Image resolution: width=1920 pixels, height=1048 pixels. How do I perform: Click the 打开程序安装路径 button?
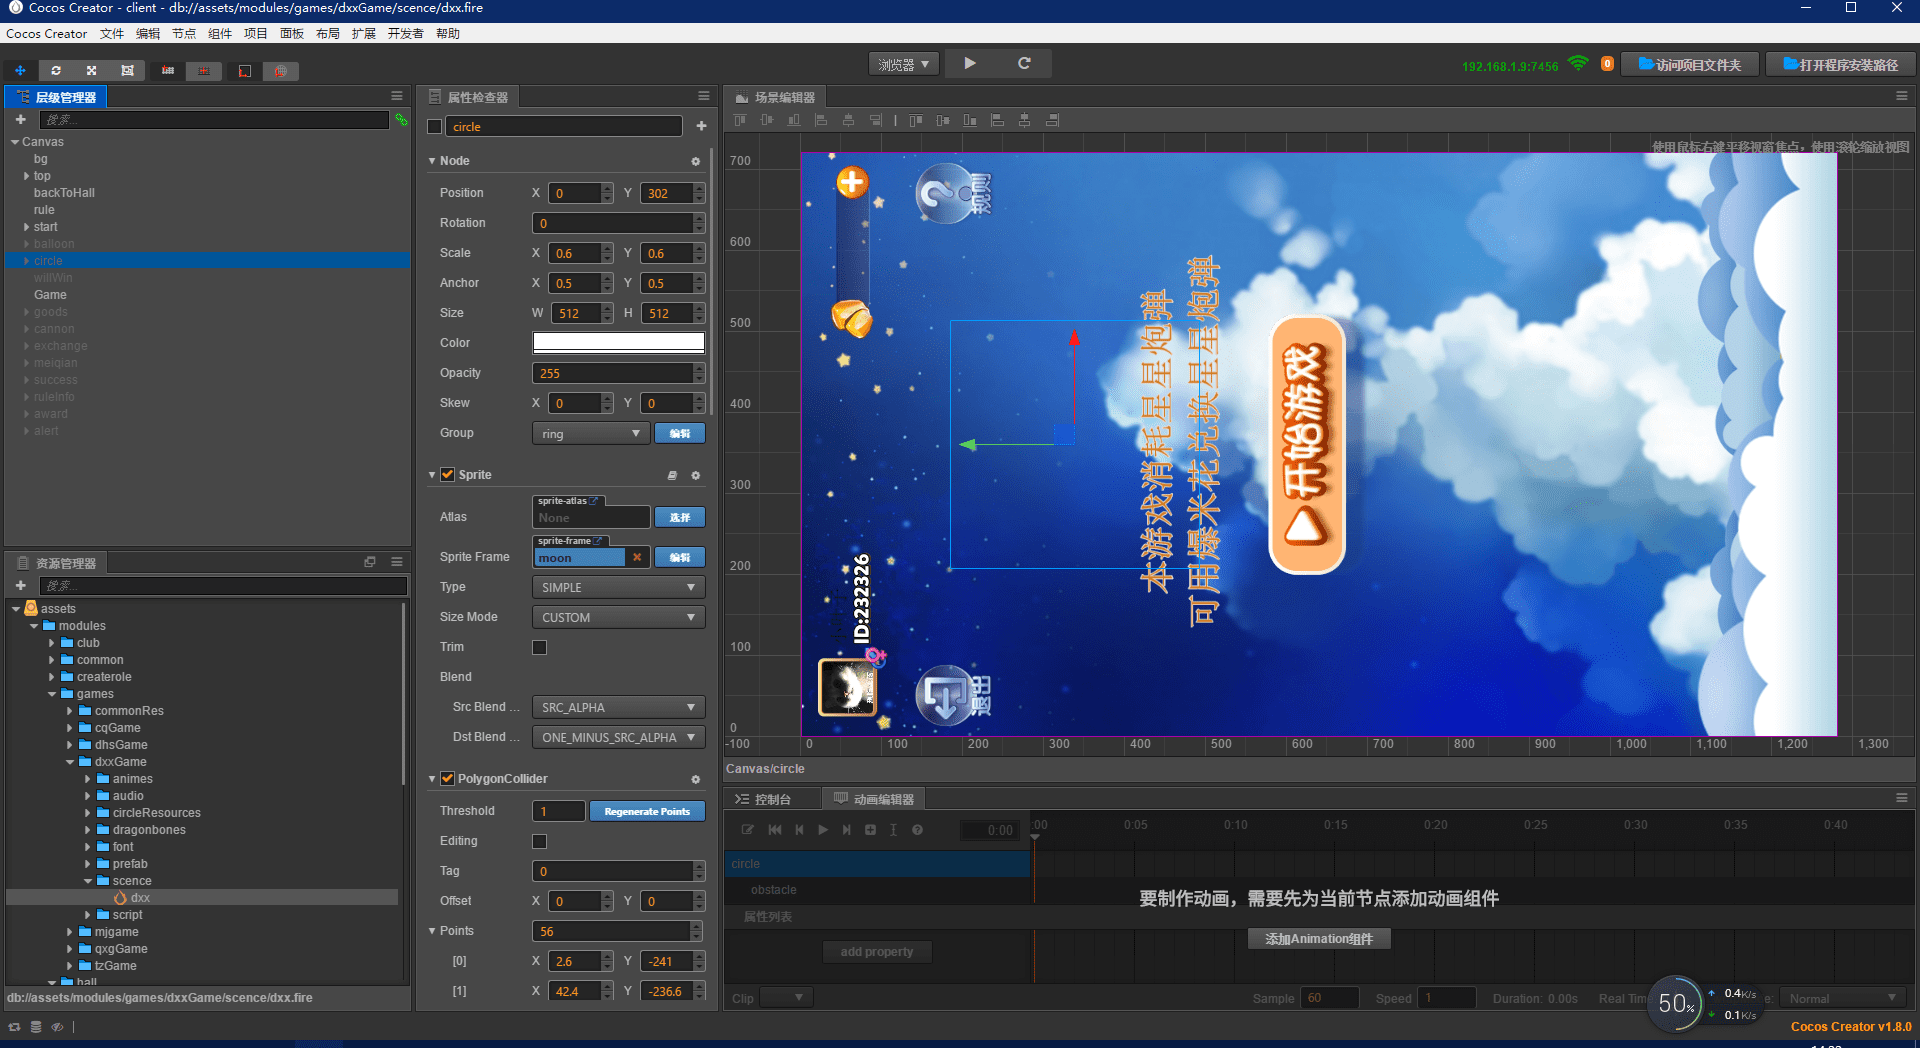[1840, 65]
